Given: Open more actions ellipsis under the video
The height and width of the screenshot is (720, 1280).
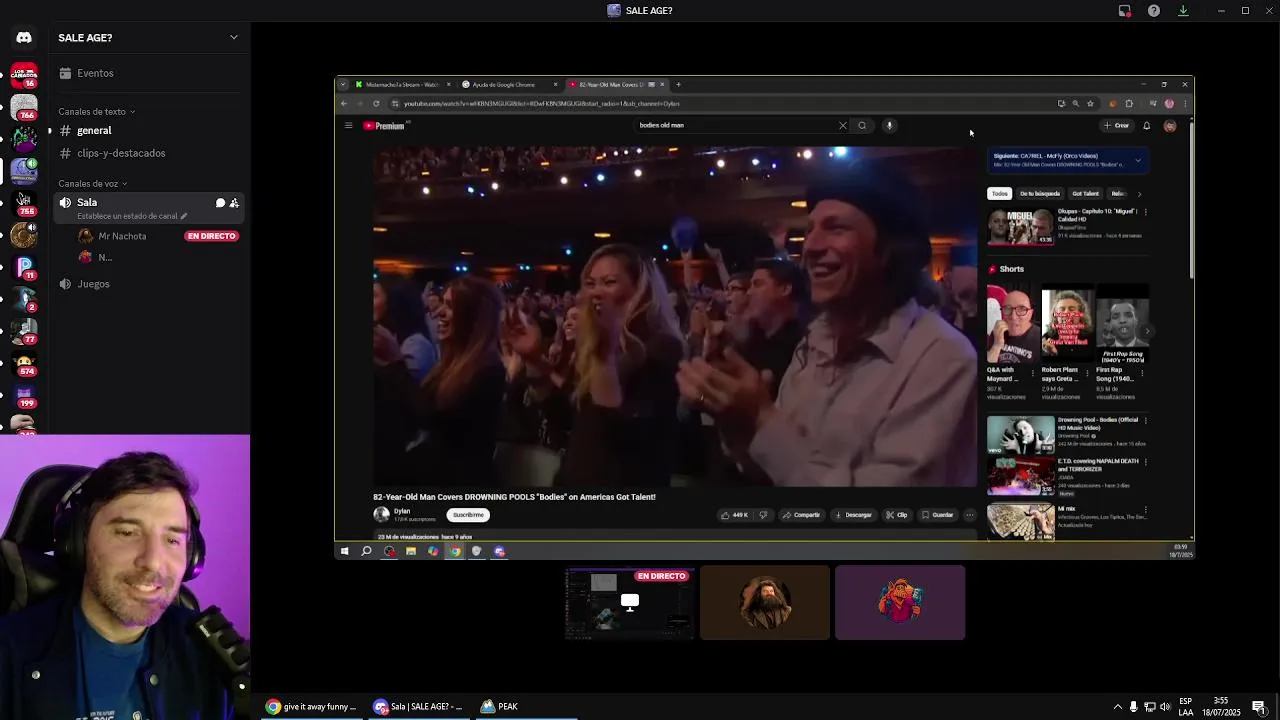Looking at the screenshot, I should pos(969,515).
